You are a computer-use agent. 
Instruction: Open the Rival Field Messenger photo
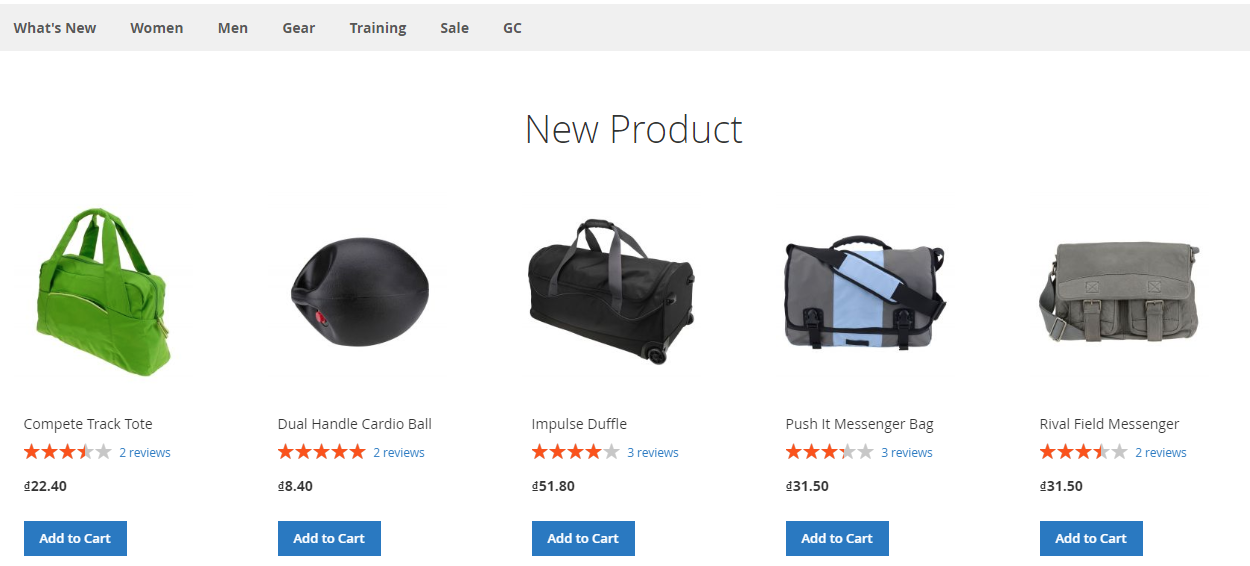pyautogui.click(x=1120, y=291)
